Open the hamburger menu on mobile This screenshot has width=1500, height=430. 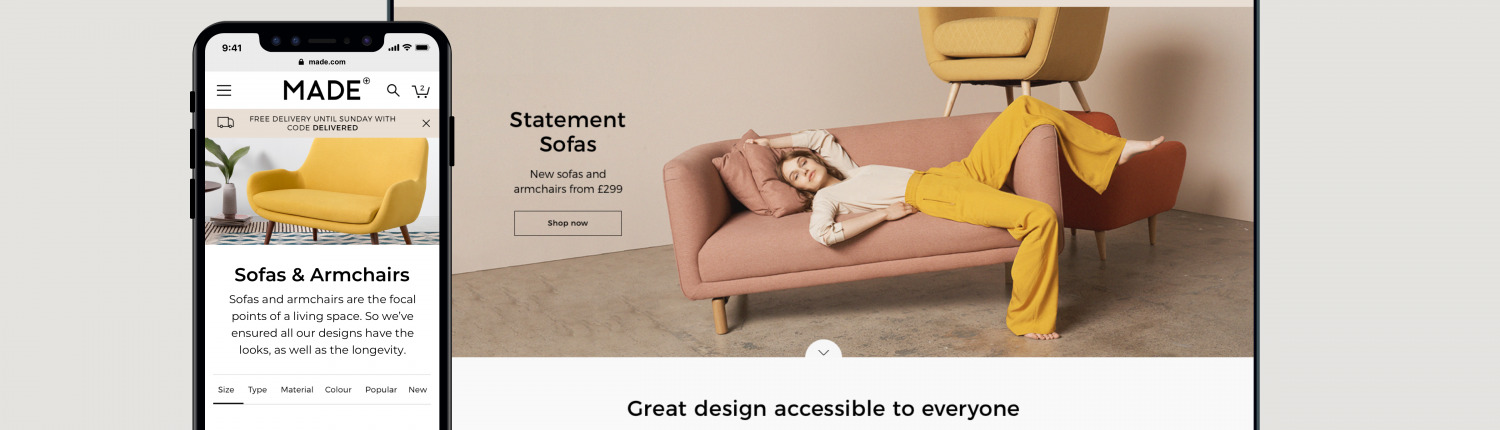coord(224,90)
